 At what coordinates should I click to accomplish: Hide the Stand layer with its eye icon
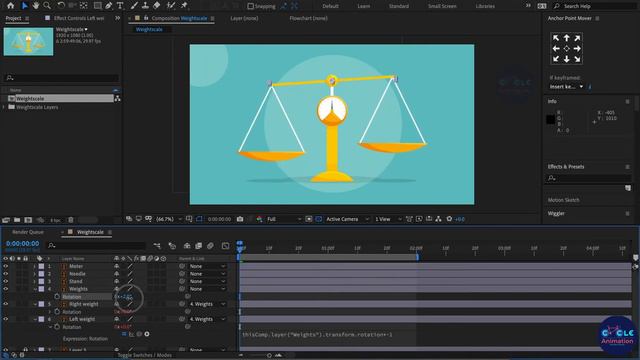tap(6, 281)
